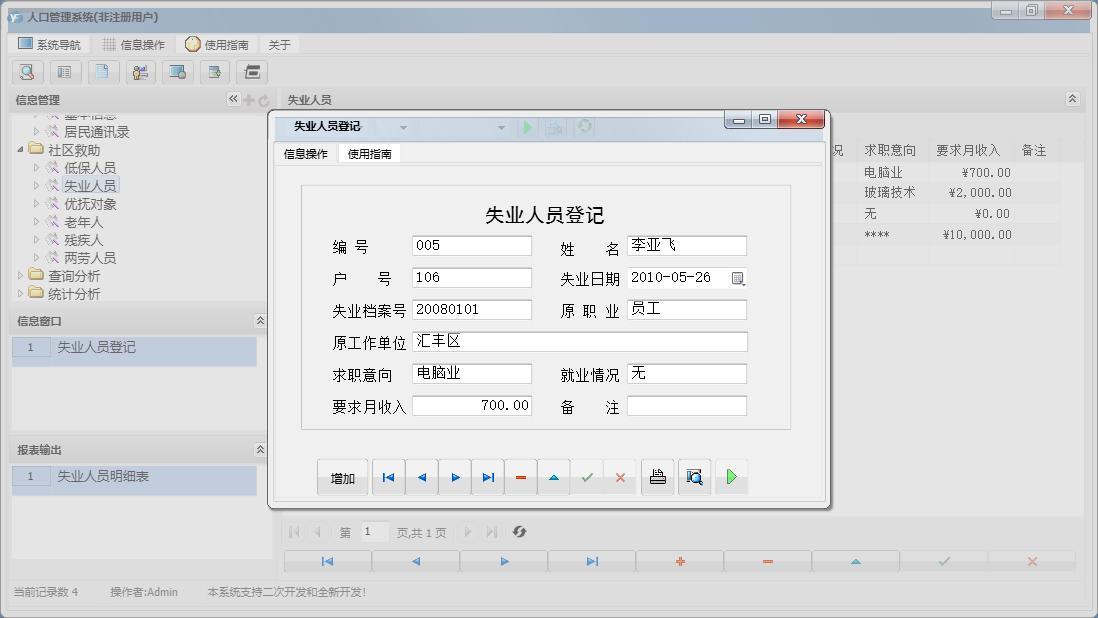Viewport: 1098px width, 618px height.
Task: Click the printer icon in the dialog
Action: click(x=657, y=478)
